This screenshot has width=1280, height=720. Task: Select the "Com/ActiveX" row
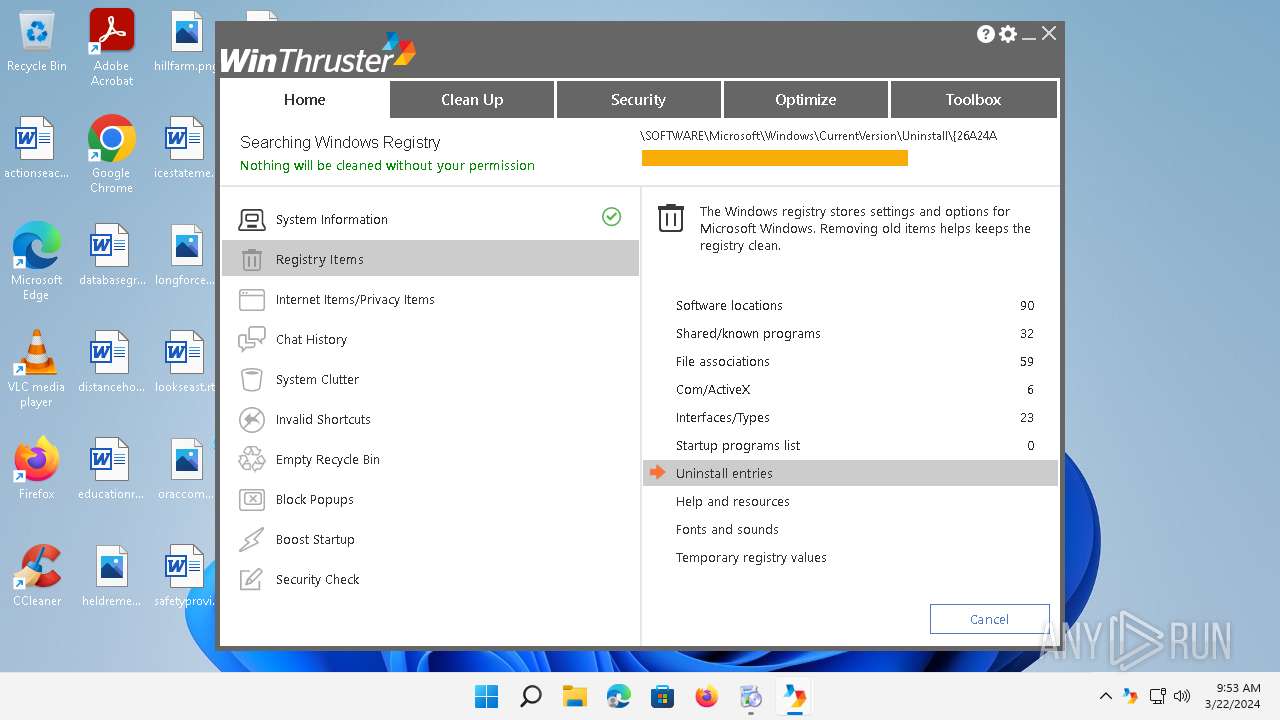850,390
